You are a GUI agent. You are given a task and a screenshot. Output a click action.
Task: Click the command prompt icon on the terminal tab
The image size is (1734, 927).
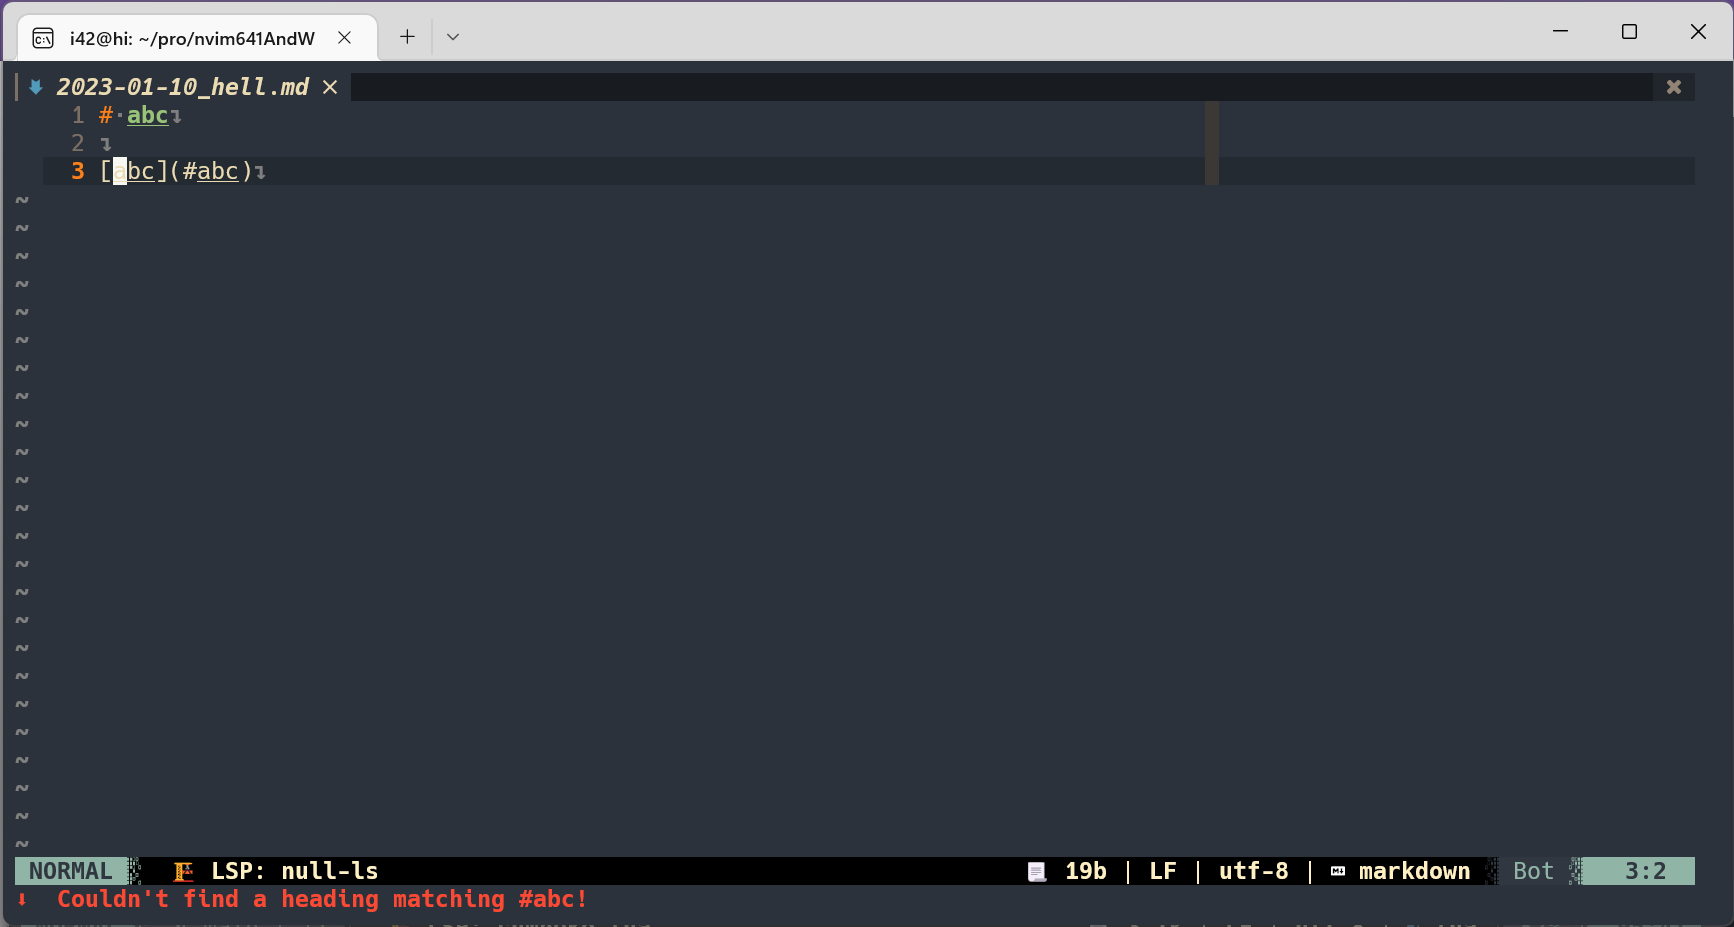42,37
